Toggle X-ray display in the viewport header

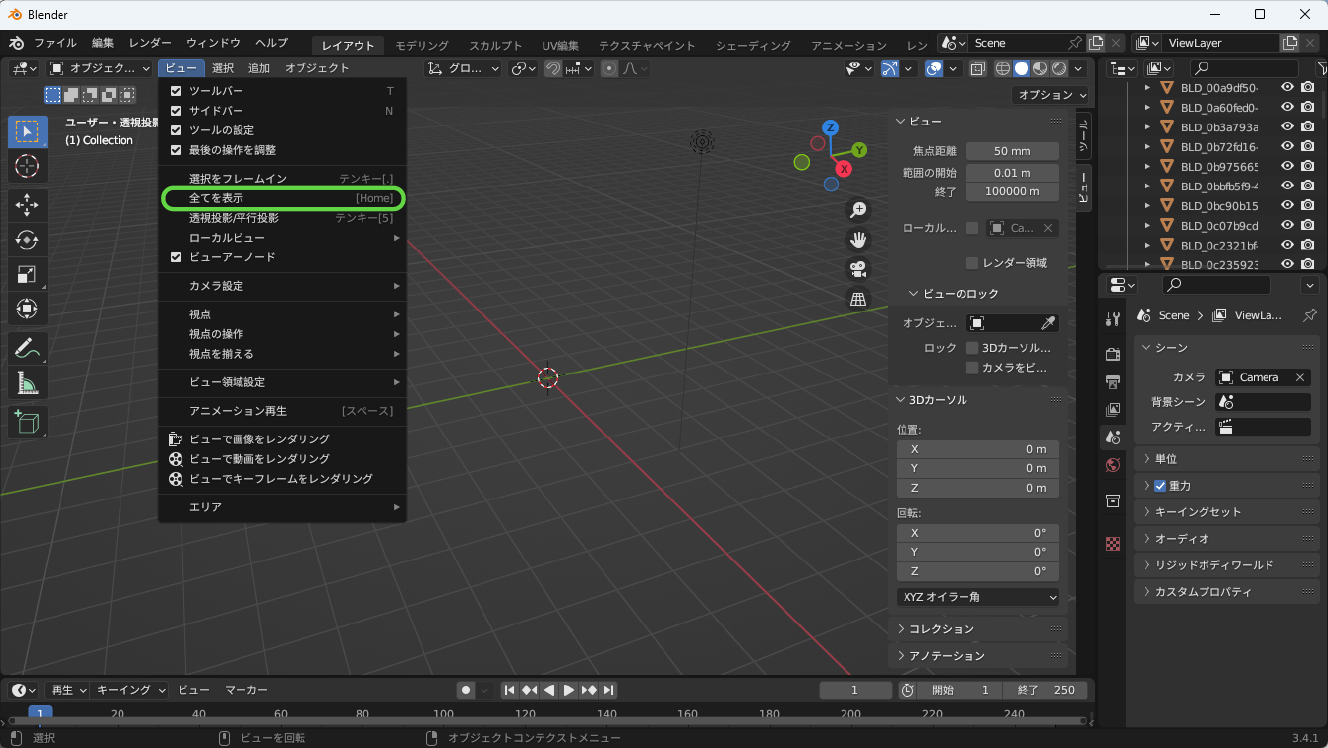click(978, 68)
